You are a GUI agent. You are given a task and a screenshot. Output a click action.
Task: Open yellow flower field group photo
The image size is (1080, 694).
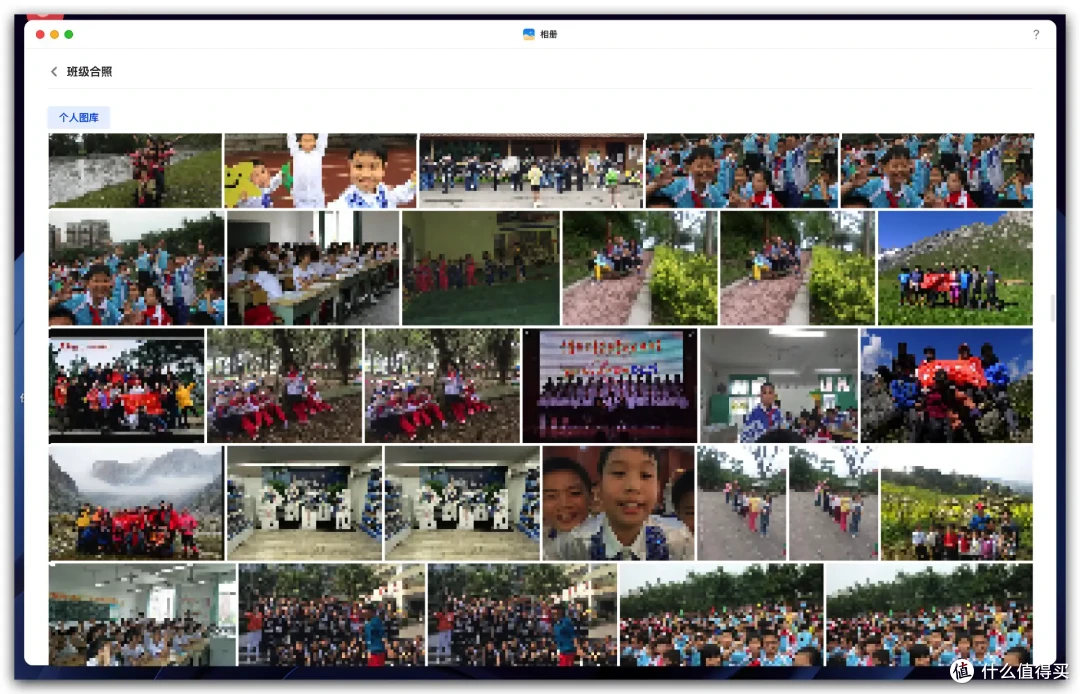click(957, 503)
